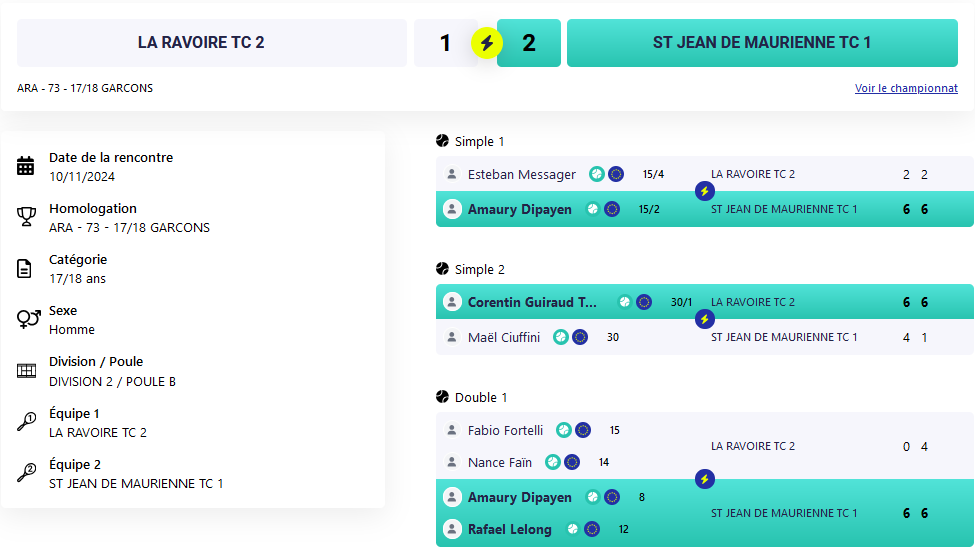Viewport: 975px width, 549px height.
Task: Click the lightning badge in Simple 2
Action: tap(705, 320)
